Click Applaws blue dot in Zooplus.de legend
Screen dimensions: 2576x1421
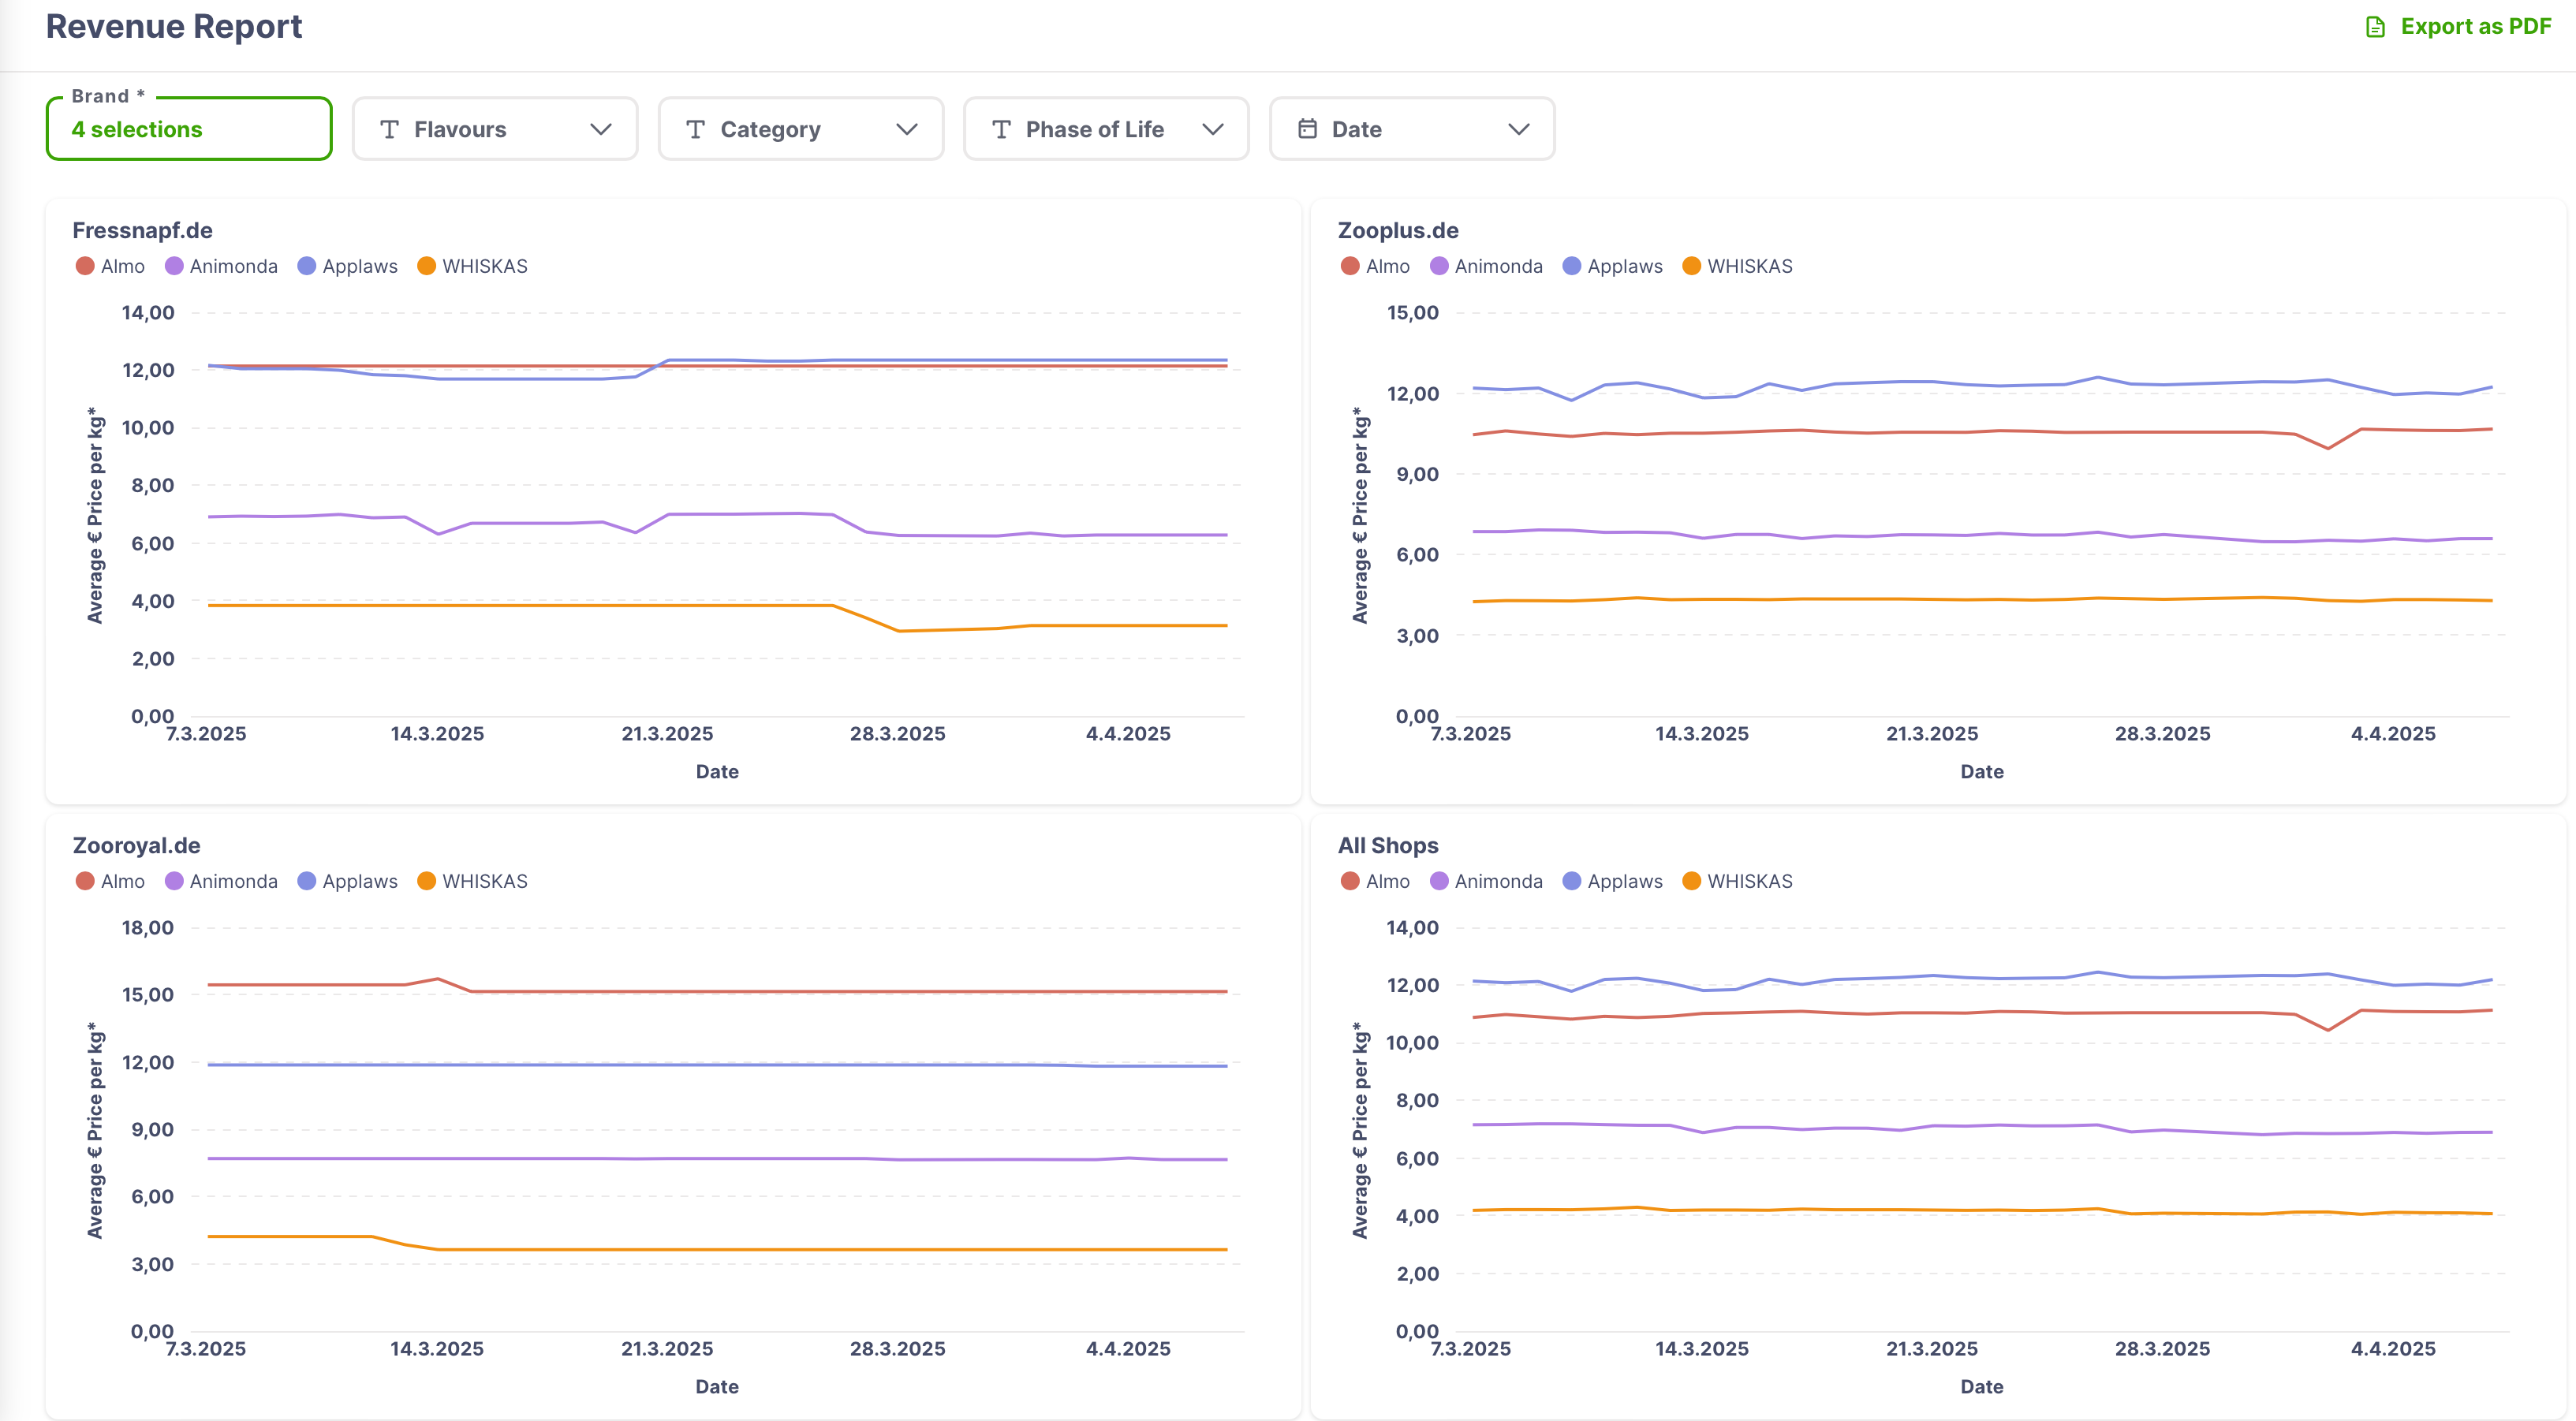coord(1572,266)
